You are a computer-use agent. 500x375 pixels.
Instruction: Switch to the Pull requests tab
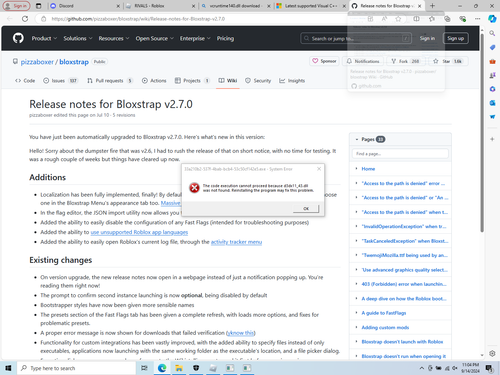pyautogui.click(x=110, y=81)
